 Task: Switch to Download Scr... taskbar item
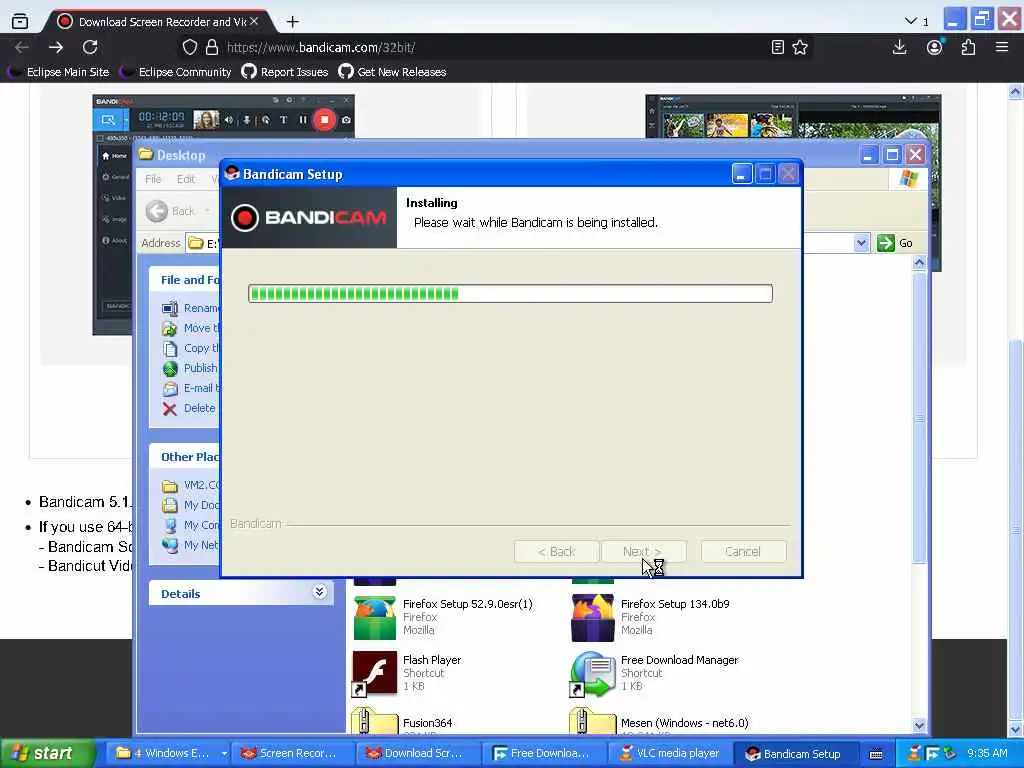418,753
